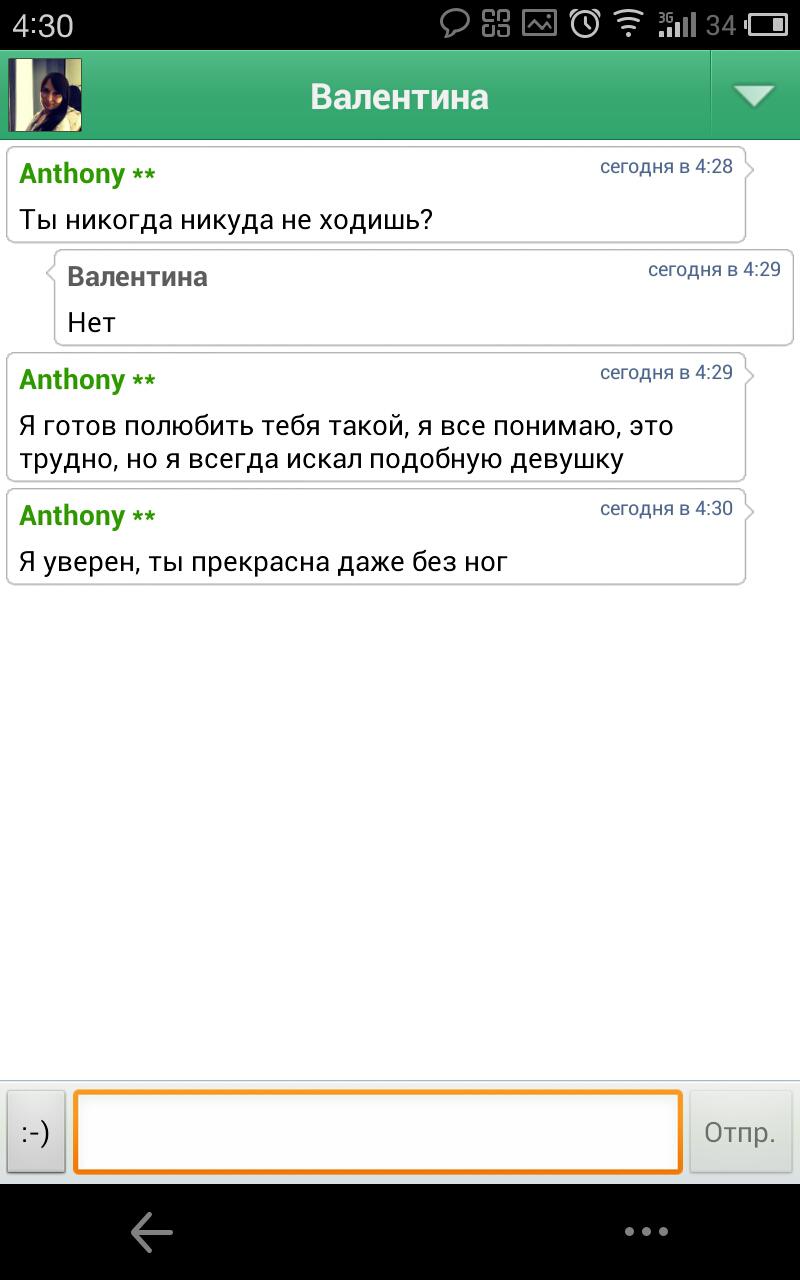
Task: Focus the message text input field
Action: pyautogui.click(x=378, y=1132)
